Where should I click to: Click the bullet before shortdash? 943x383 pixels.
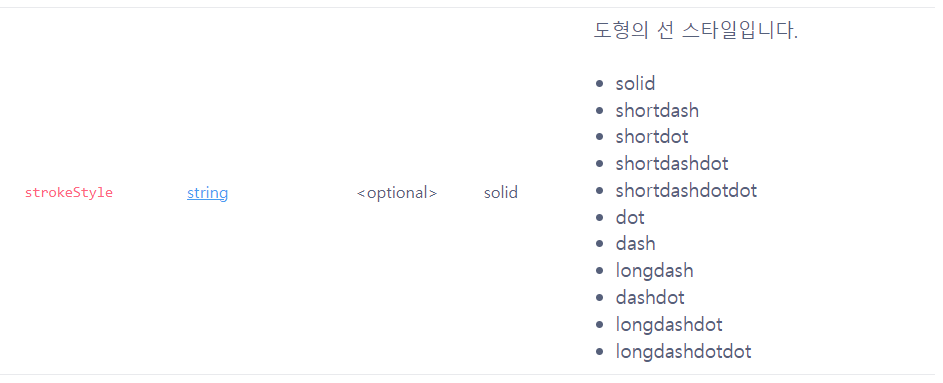click(x=599, y=111)
